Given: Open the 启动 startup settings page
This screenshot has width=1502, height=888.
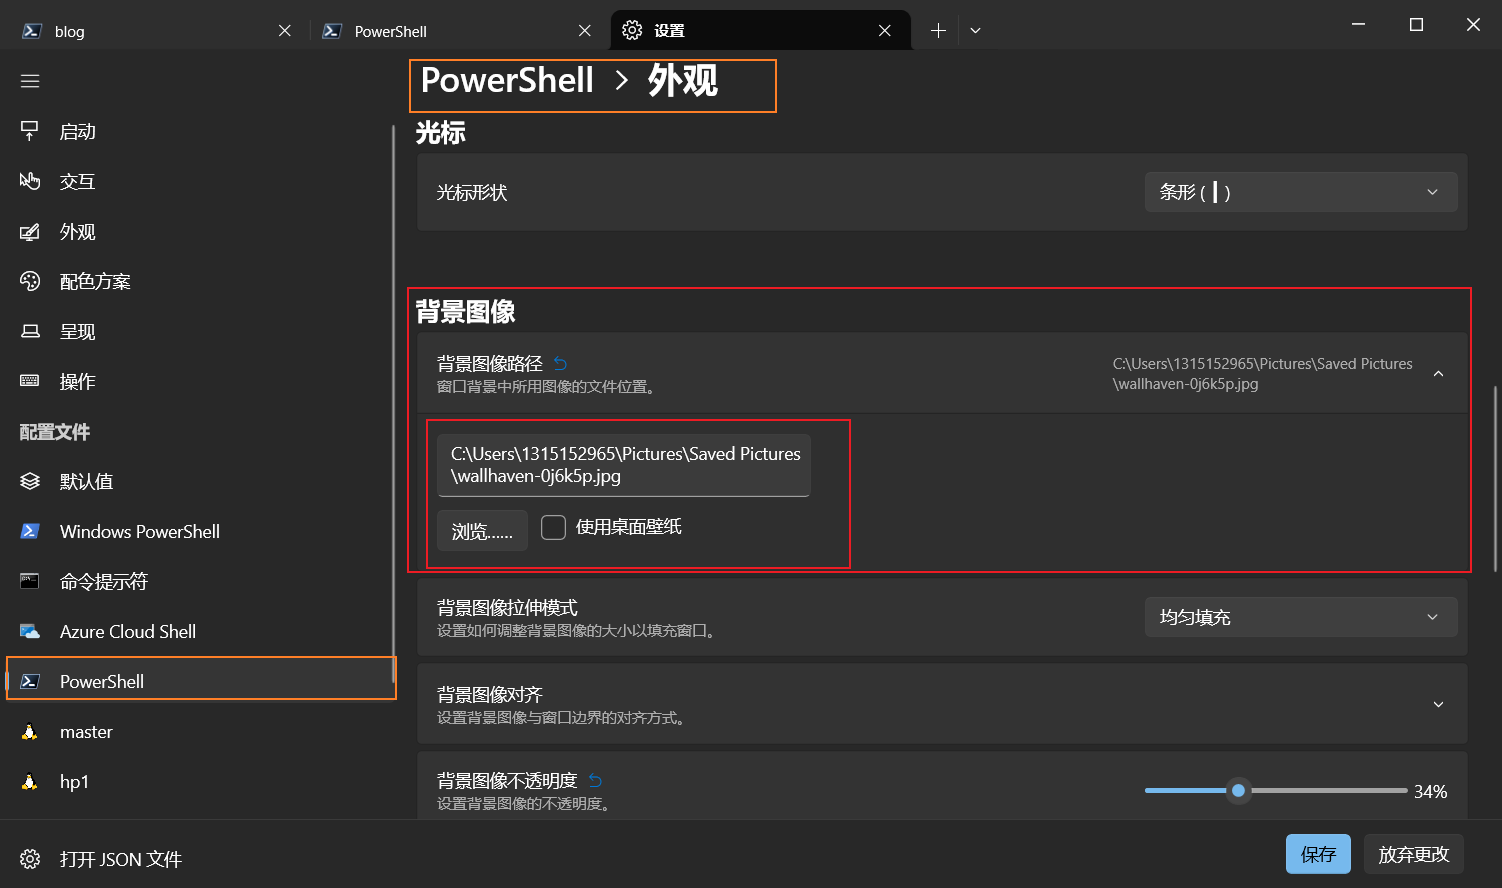Looking at the screenshot, I should [x=77, y=131].
